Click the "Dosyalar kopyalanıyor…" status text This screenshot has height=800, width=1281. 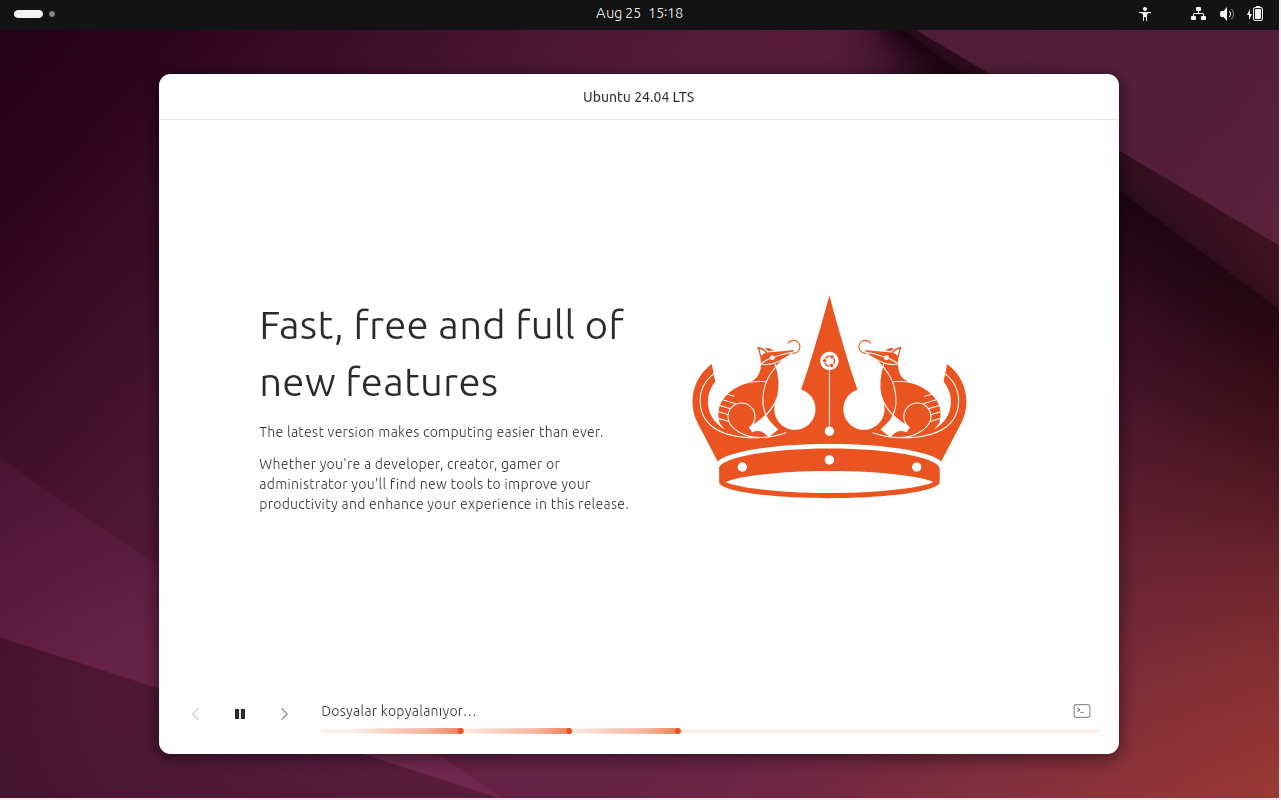[x=398, y=711]
